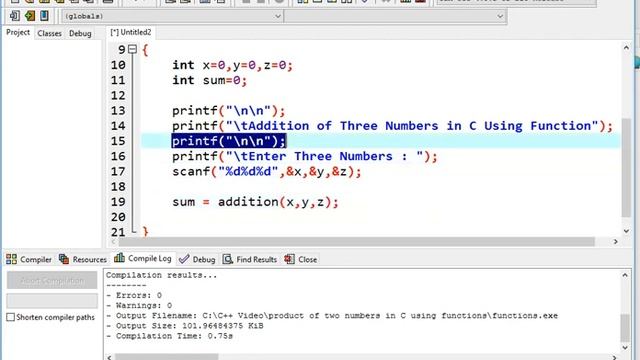
Task: Click the "- Errors: 0" log line
Action: tap(134, 295)
